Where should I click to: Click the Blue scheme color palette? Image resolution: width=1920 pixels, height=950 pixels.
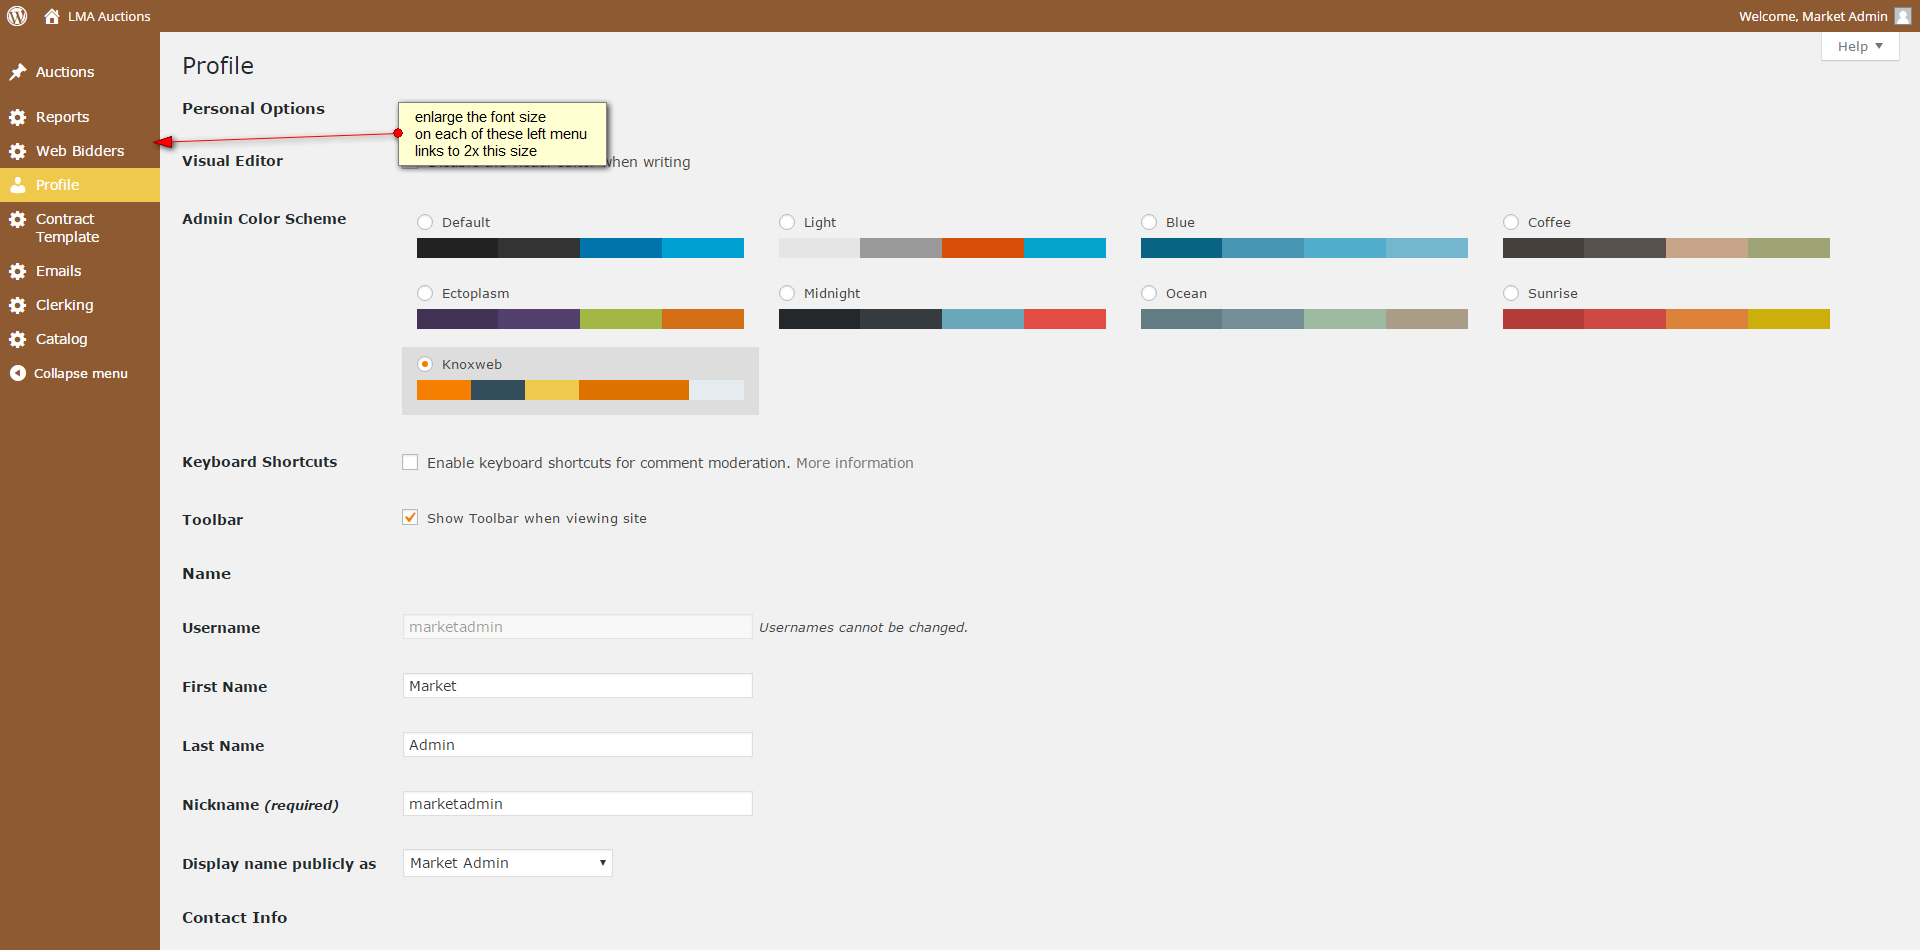click(1304, 248)
